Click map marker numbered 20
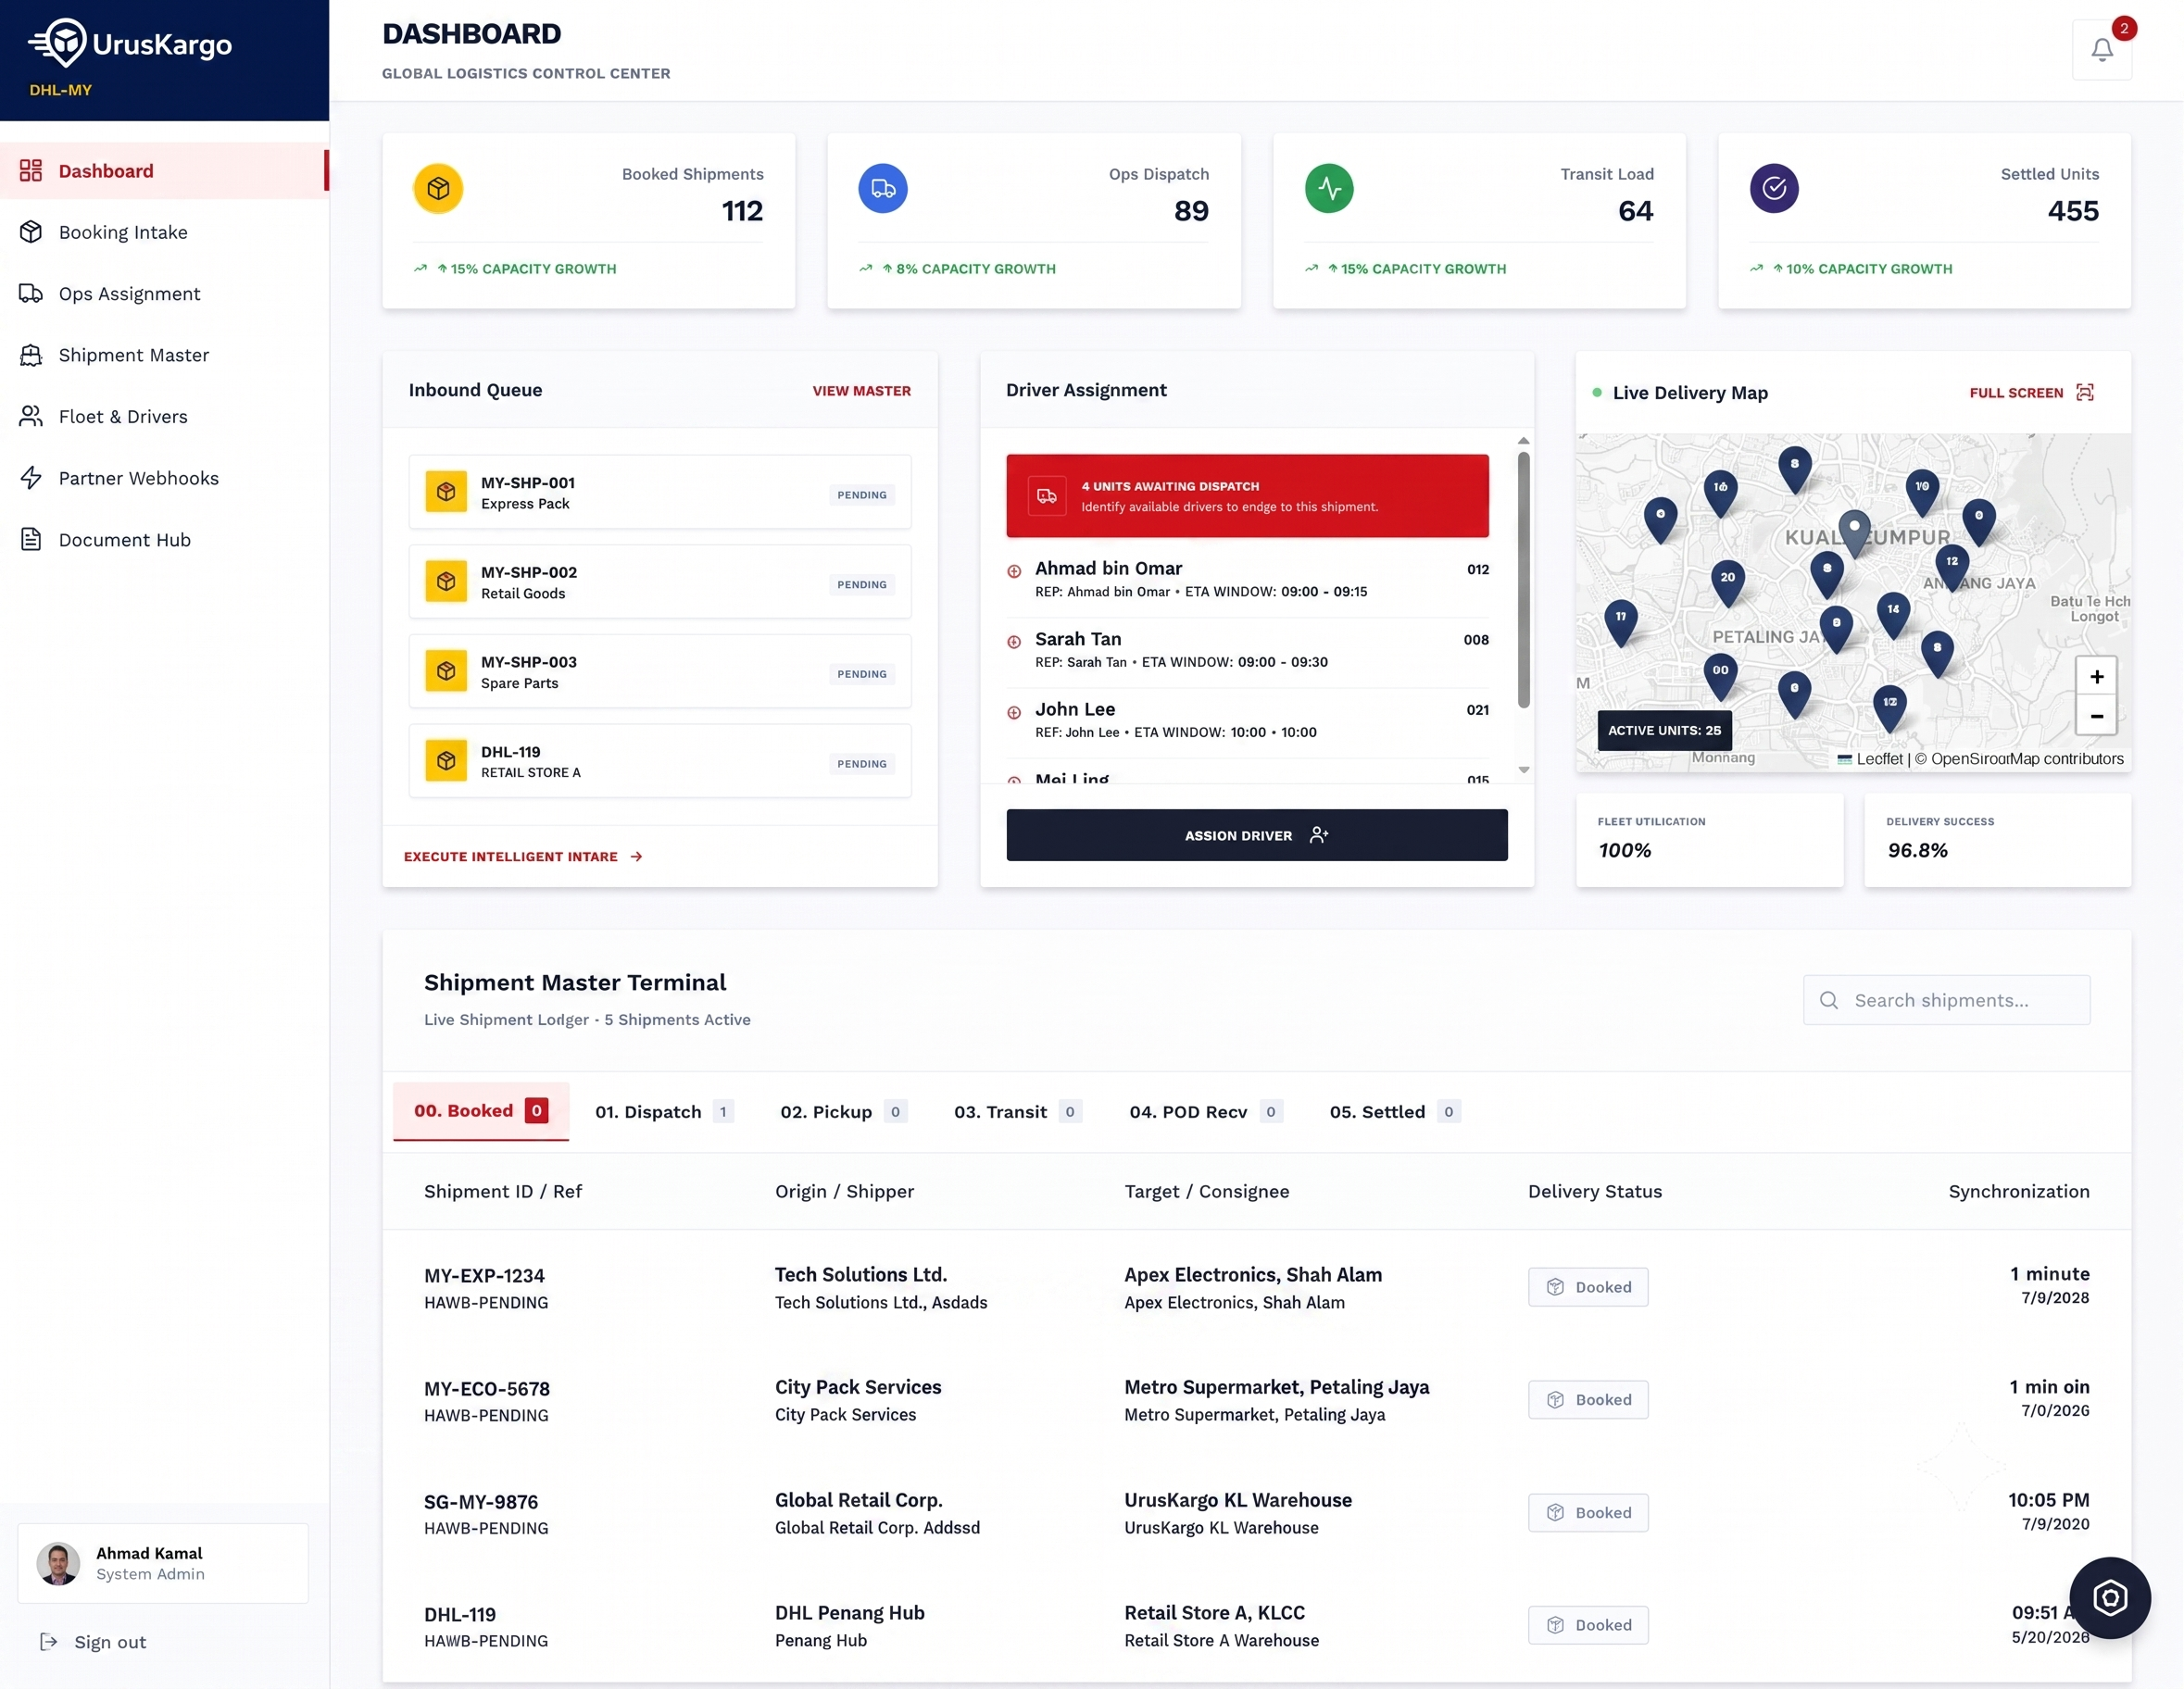Viewport: 2184px width, 1689px height. (1727, 583)
